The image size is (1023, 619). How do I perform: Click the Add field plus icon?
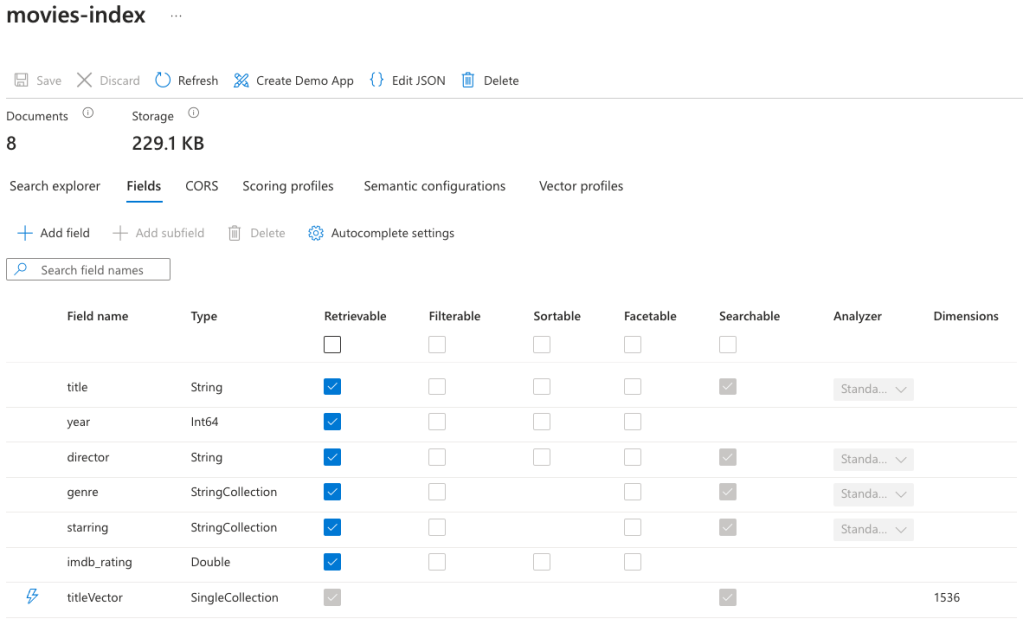pos(25,233)
